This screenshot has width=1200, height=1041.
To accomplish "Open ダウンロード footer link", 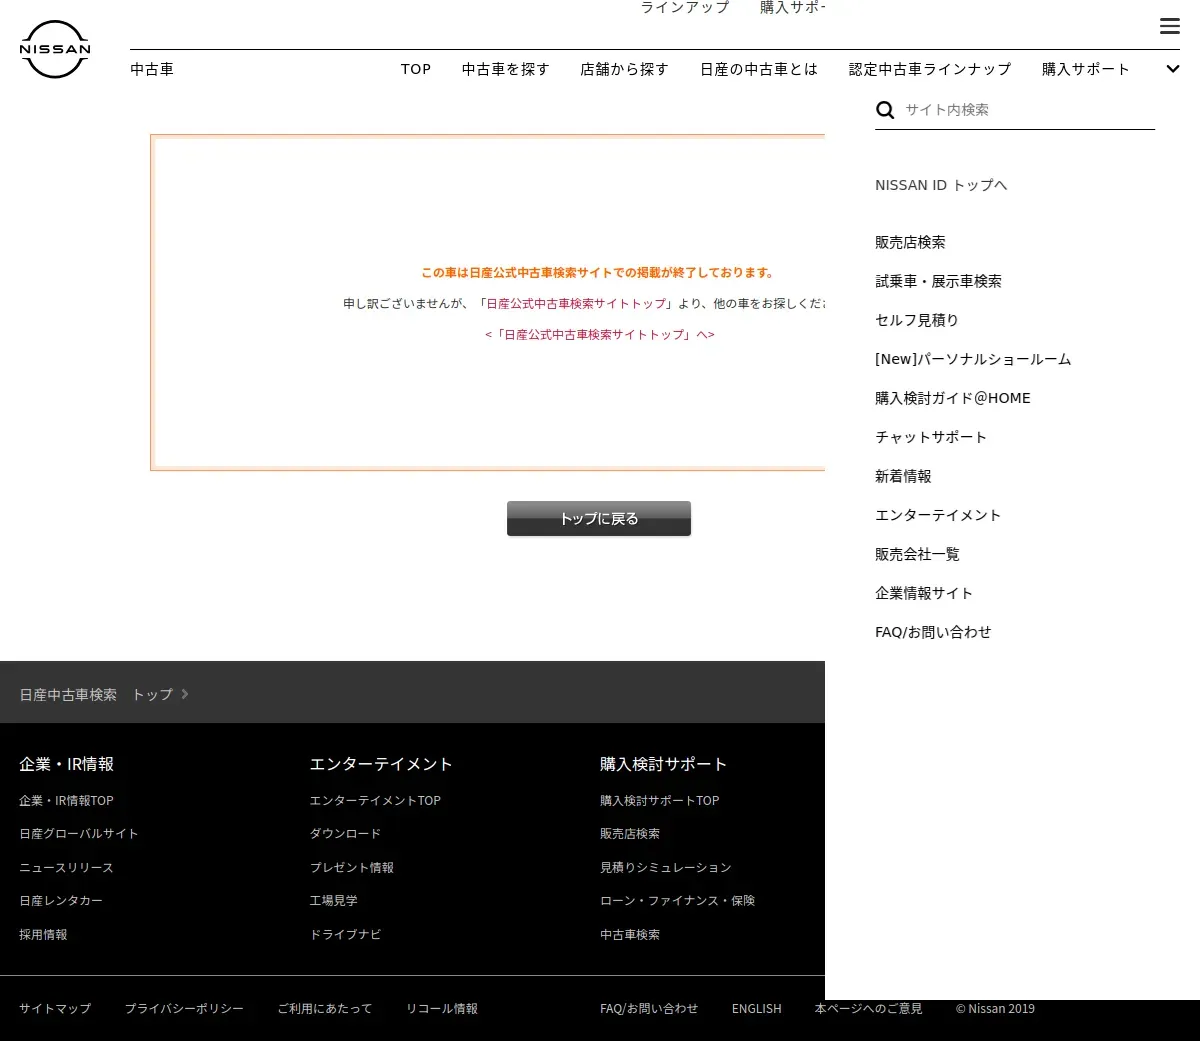I will pos(345,833).
